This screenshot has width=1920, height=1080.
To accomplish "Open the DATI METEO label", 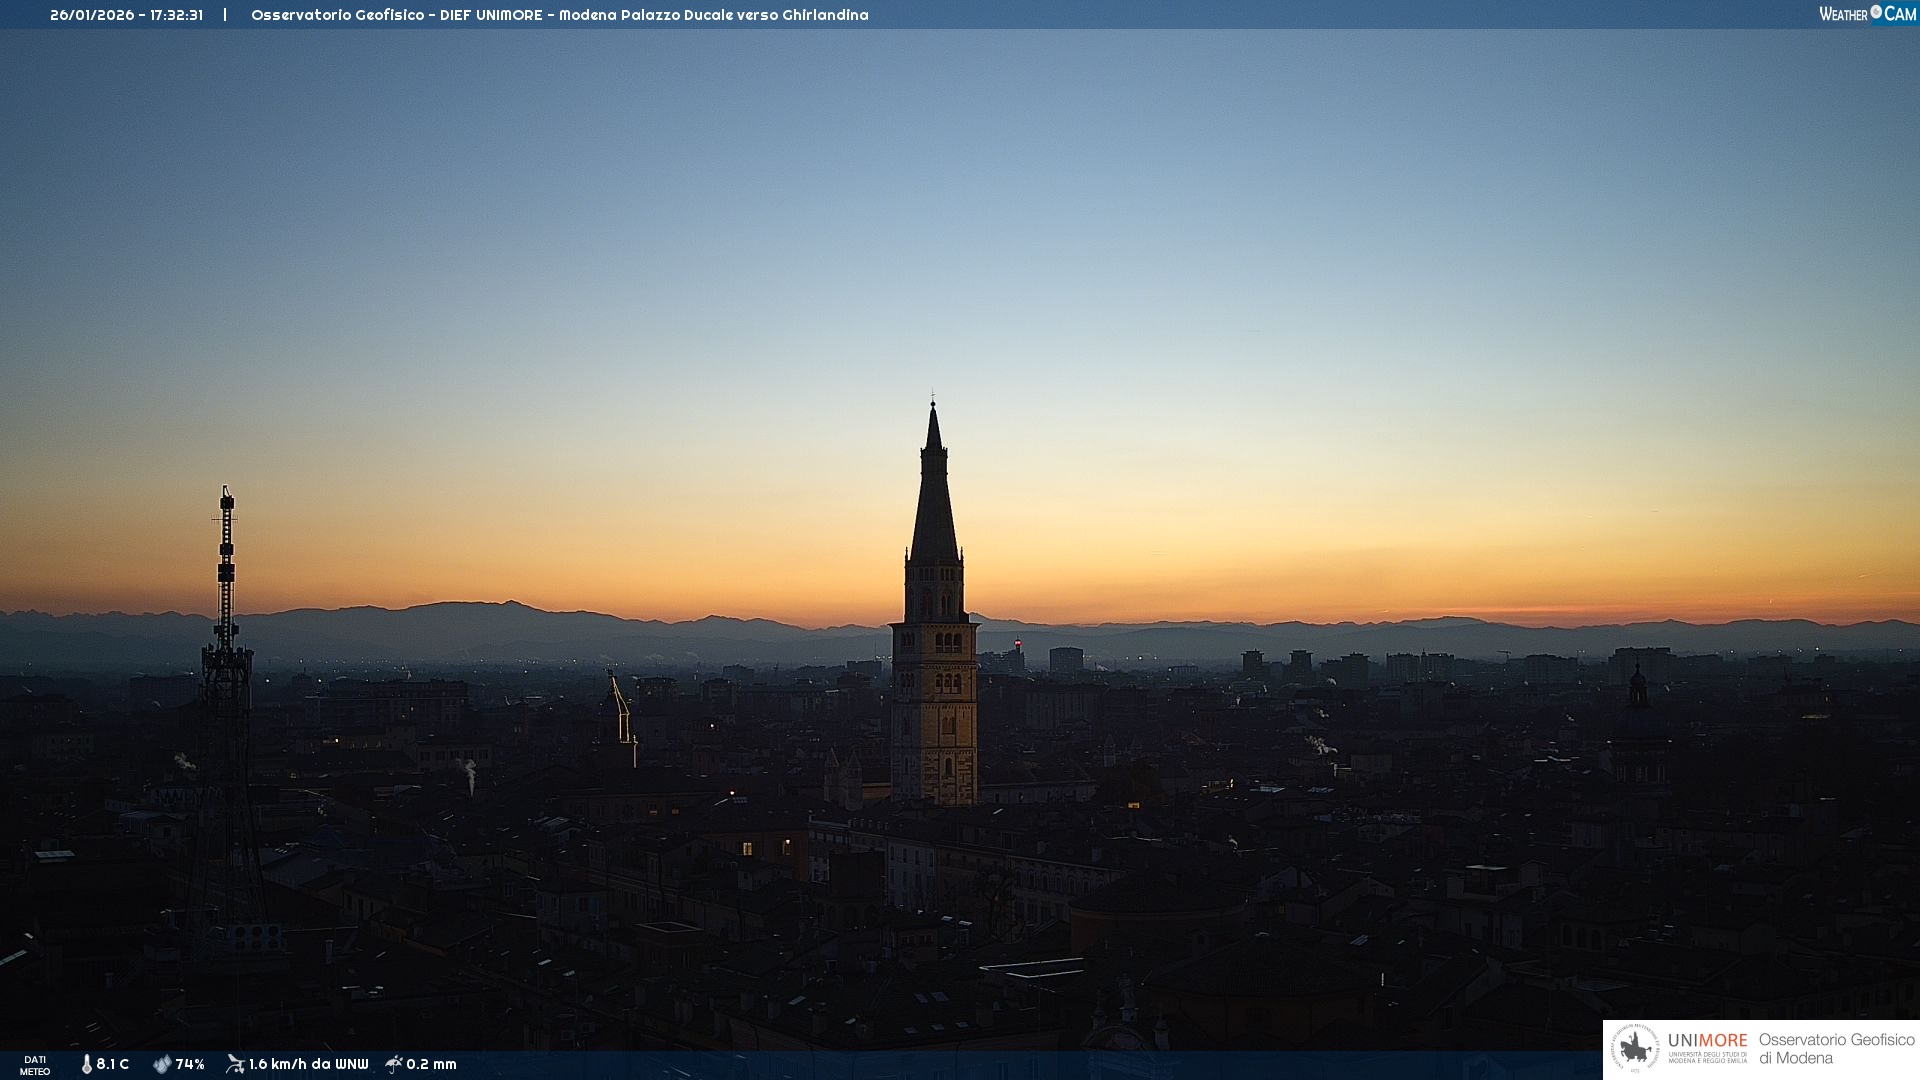I will (35, 1065).
